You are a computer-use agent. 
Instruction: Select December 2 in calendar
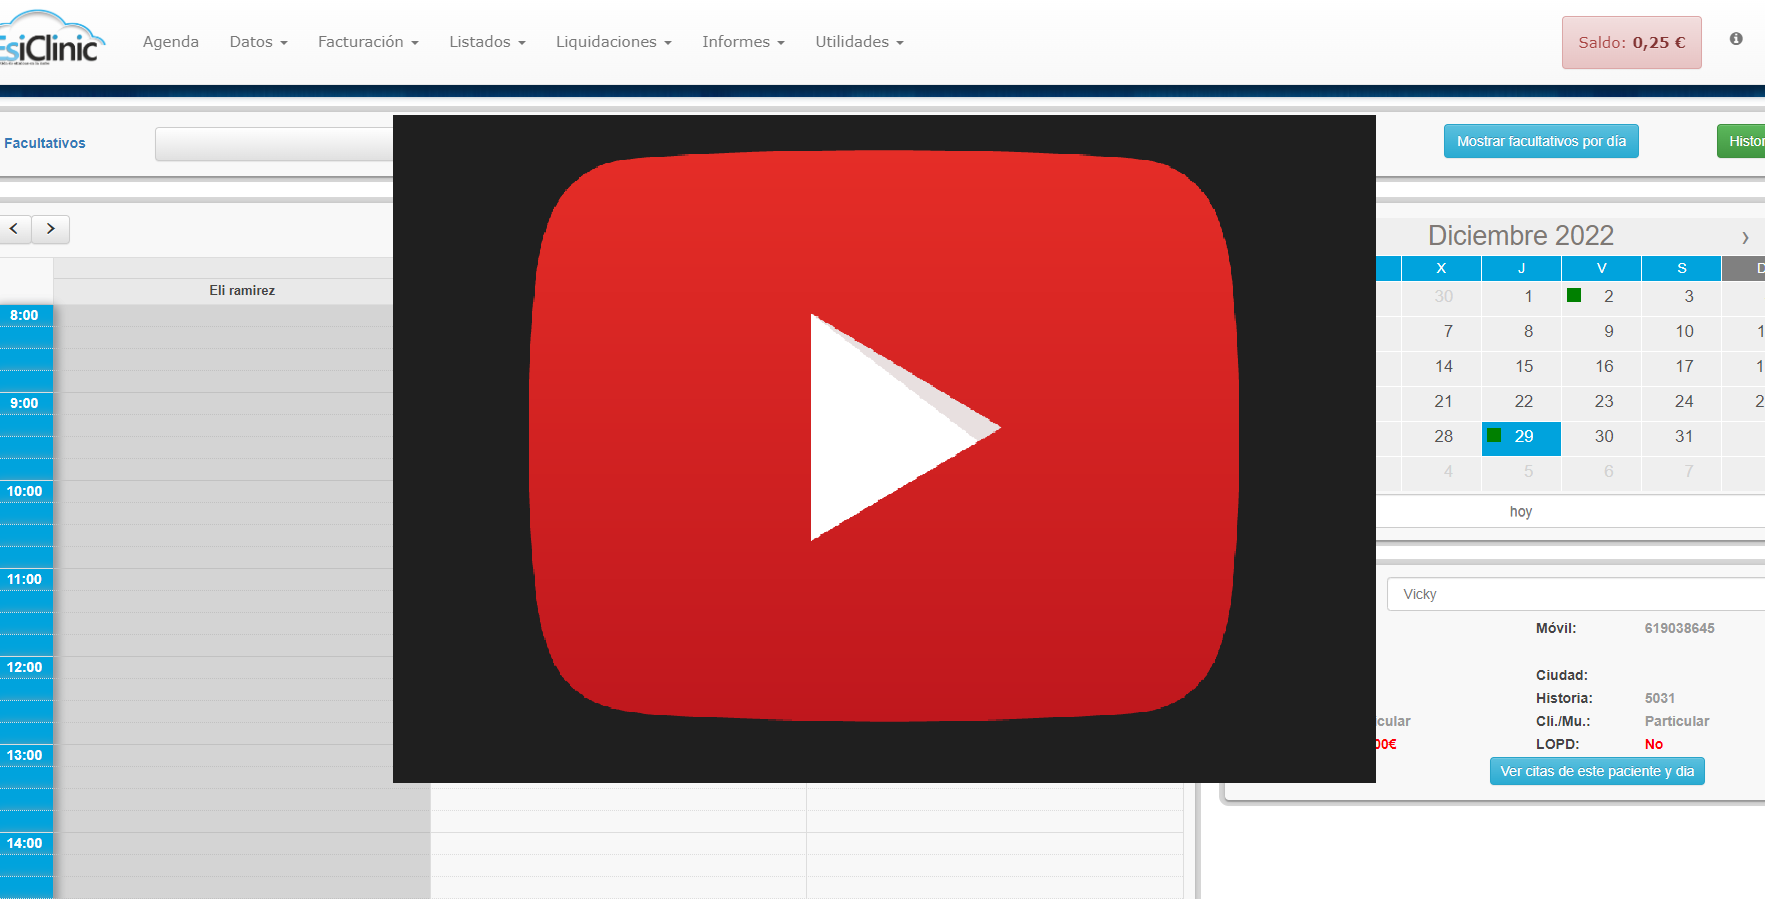pos(1601,297)
